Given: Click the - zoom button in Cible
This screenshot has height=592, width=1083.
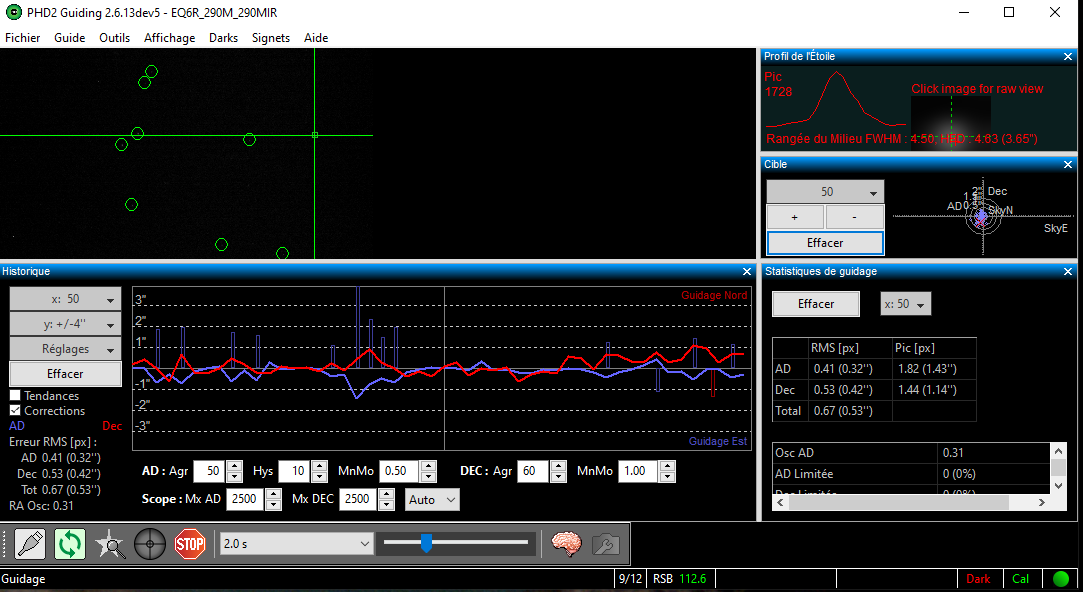Looking at the screenshot, I should coord(854,217).
